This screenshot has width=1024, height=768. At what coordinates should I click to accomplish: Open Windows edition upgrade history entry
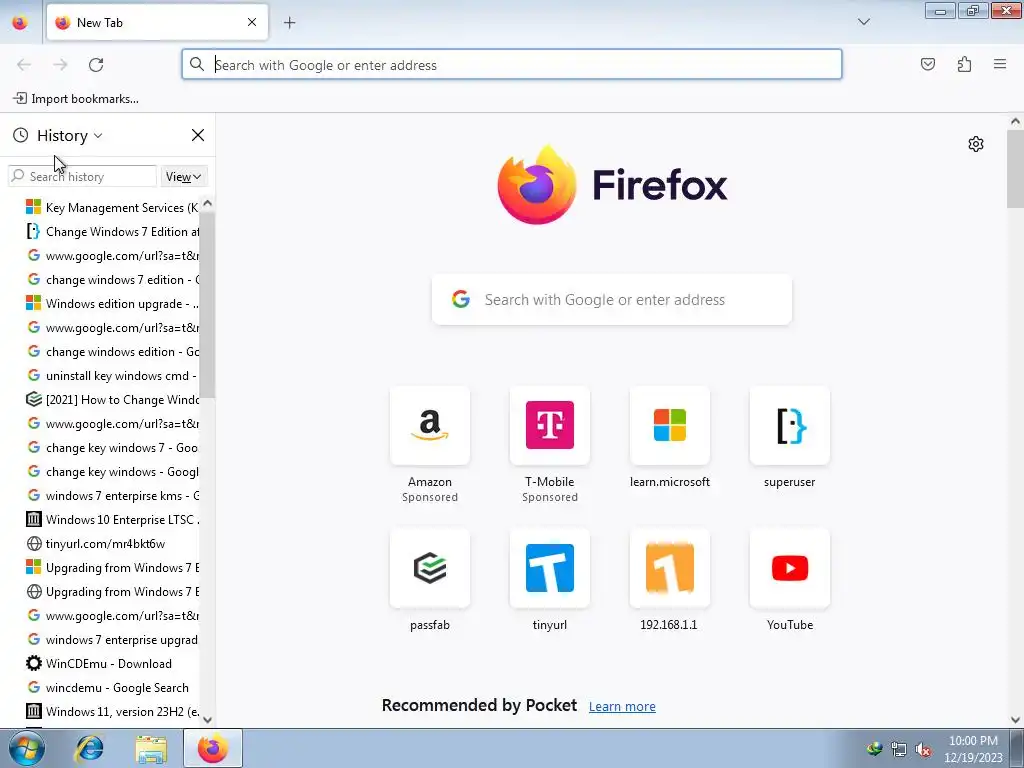tap(111, 304)
